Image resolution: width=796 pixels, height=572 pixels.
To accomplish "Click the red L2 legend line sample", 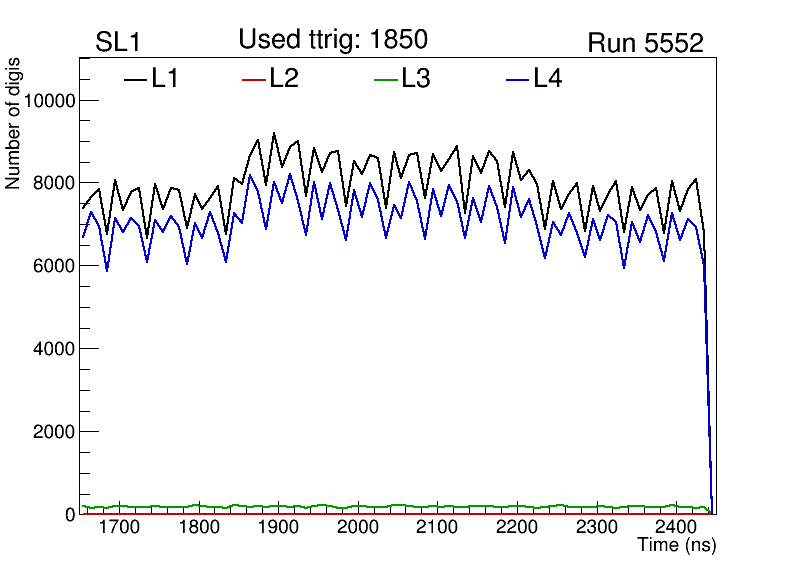I will pos(255,79).
